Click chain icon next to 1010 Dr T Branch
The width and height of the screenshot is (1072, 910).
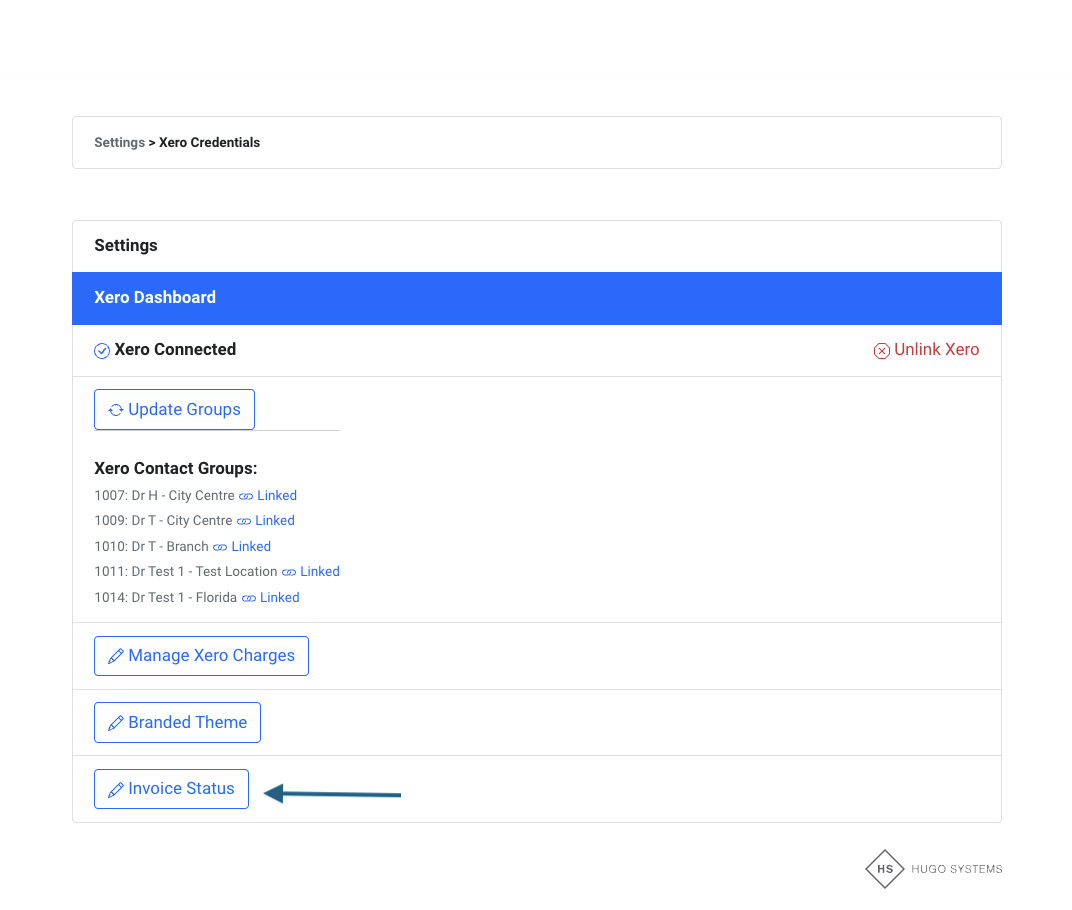click(x=220, y=547)
